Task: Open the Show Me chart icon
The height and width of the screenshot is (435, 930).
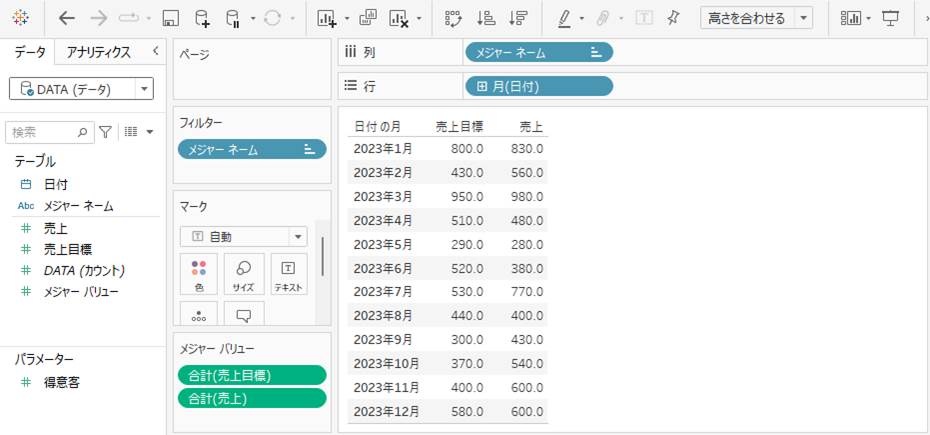Action: (x=851, y=18)
